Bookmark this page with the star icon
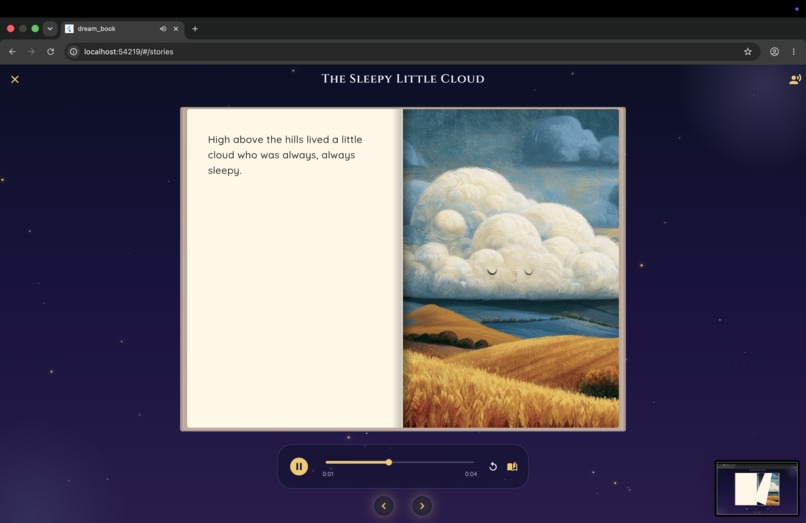This screenshot has width=806, height=523. tap(748, 51)
